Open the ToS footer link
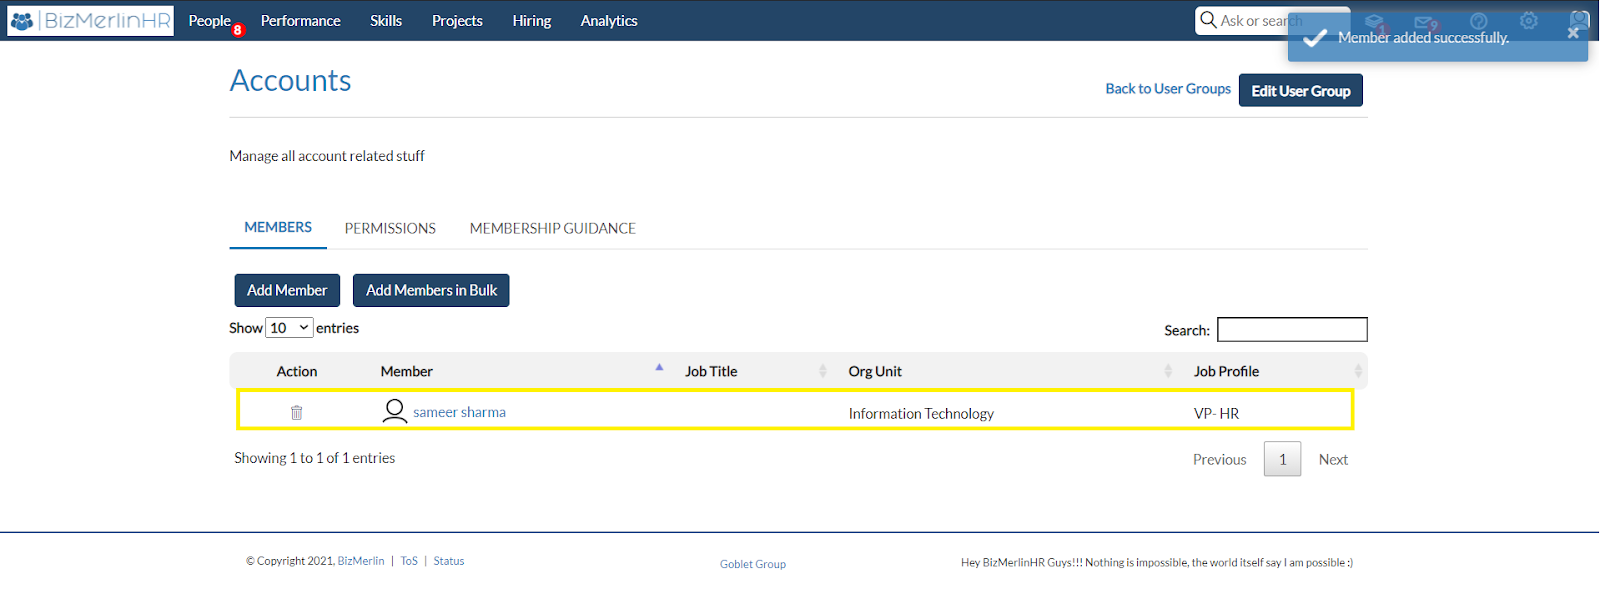 (409, 561)
